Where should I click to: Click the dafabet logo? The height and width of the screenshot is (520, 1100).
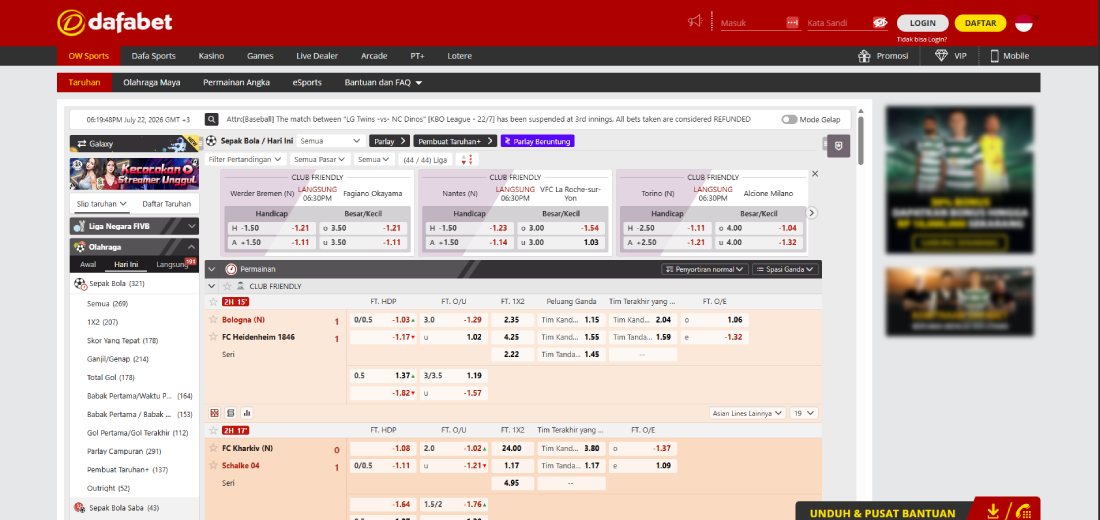point(114,22)
